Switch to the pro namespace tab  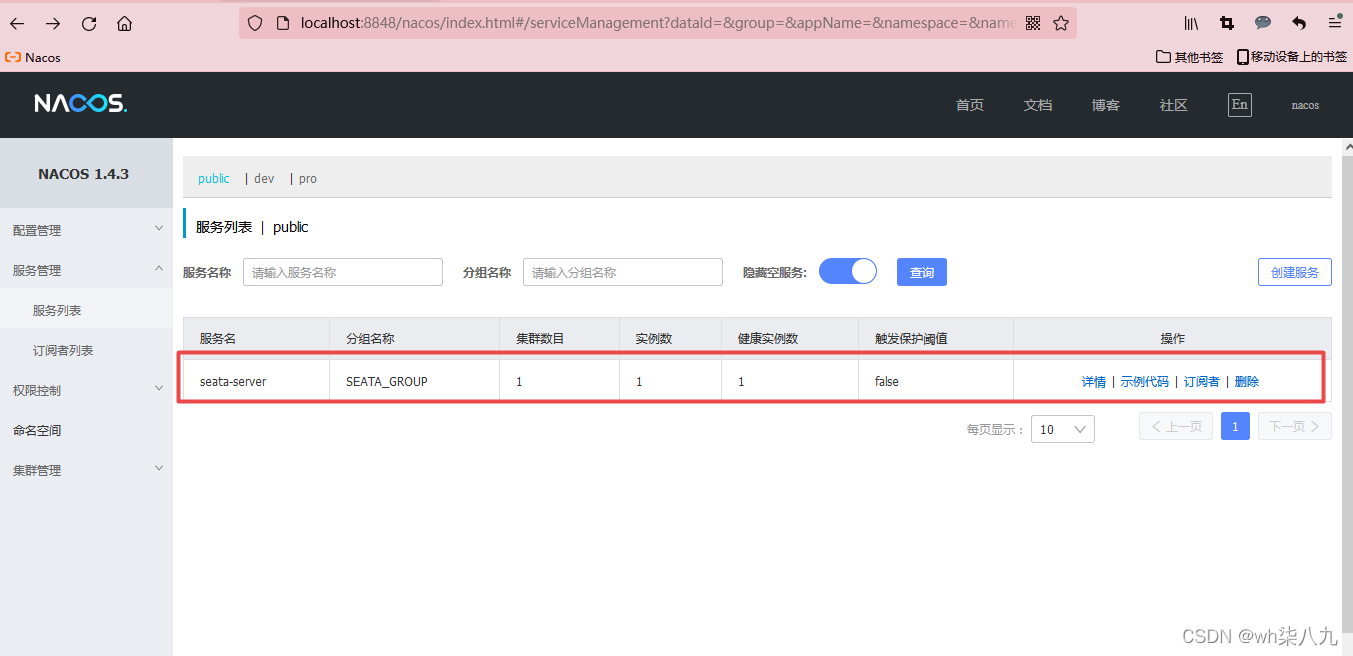(308, 179)
